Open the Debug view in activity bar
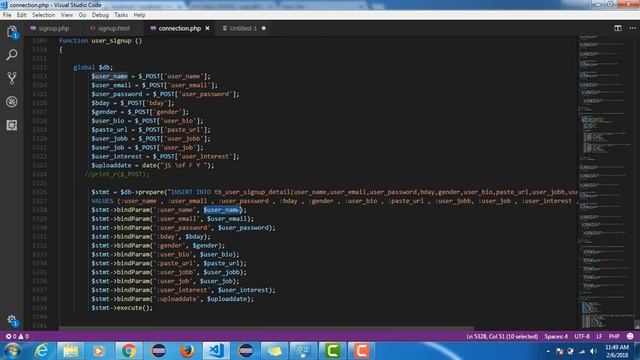Viewport: 640px width, 360px height. [x=12, y=102]
